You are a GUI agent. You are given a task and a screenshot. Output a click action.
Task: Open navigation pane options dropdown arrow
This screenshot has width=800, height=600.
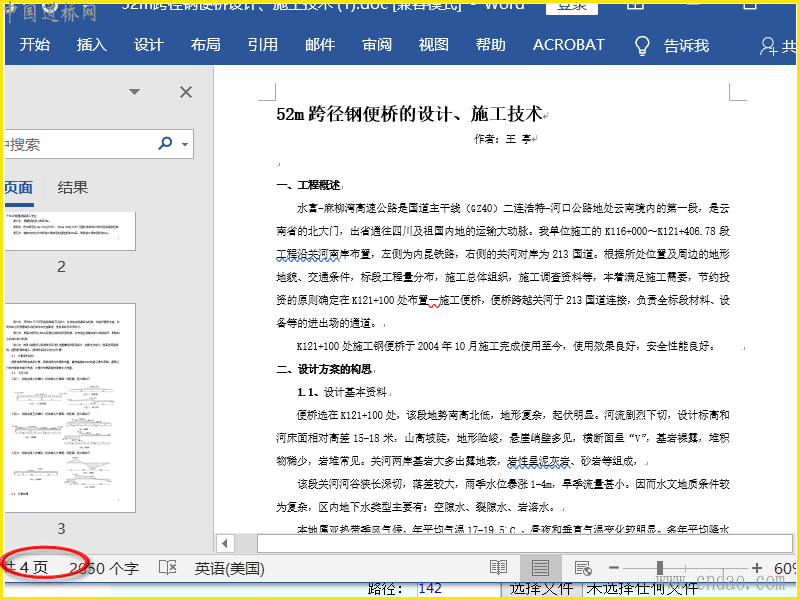(134, 92)
